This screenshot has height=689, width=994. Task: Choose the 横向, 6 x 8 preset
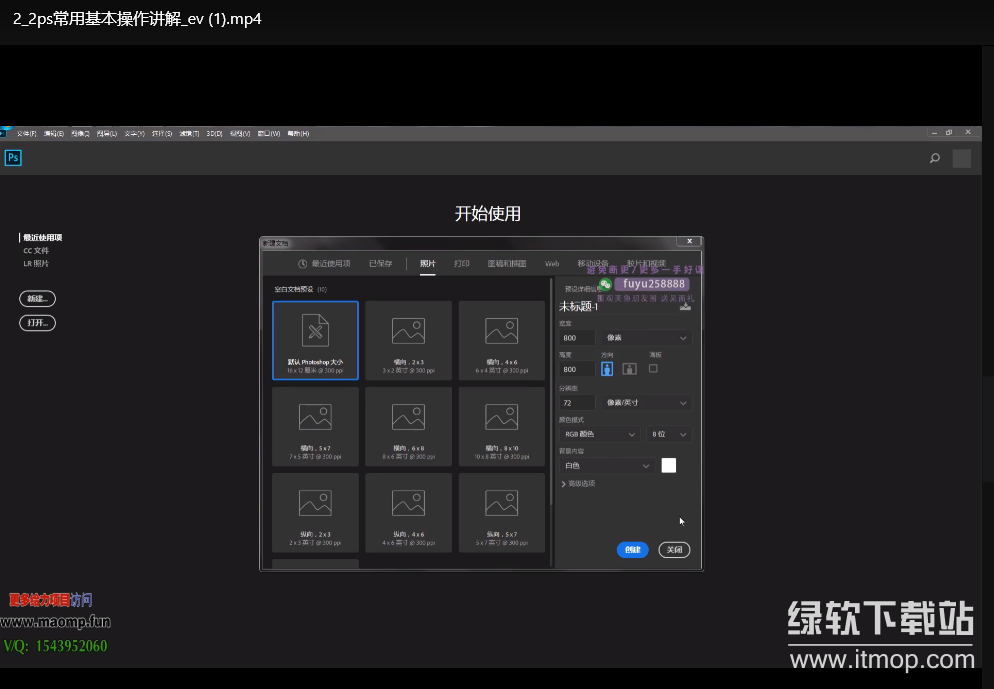pyautogui.click(x=408, y=427)
